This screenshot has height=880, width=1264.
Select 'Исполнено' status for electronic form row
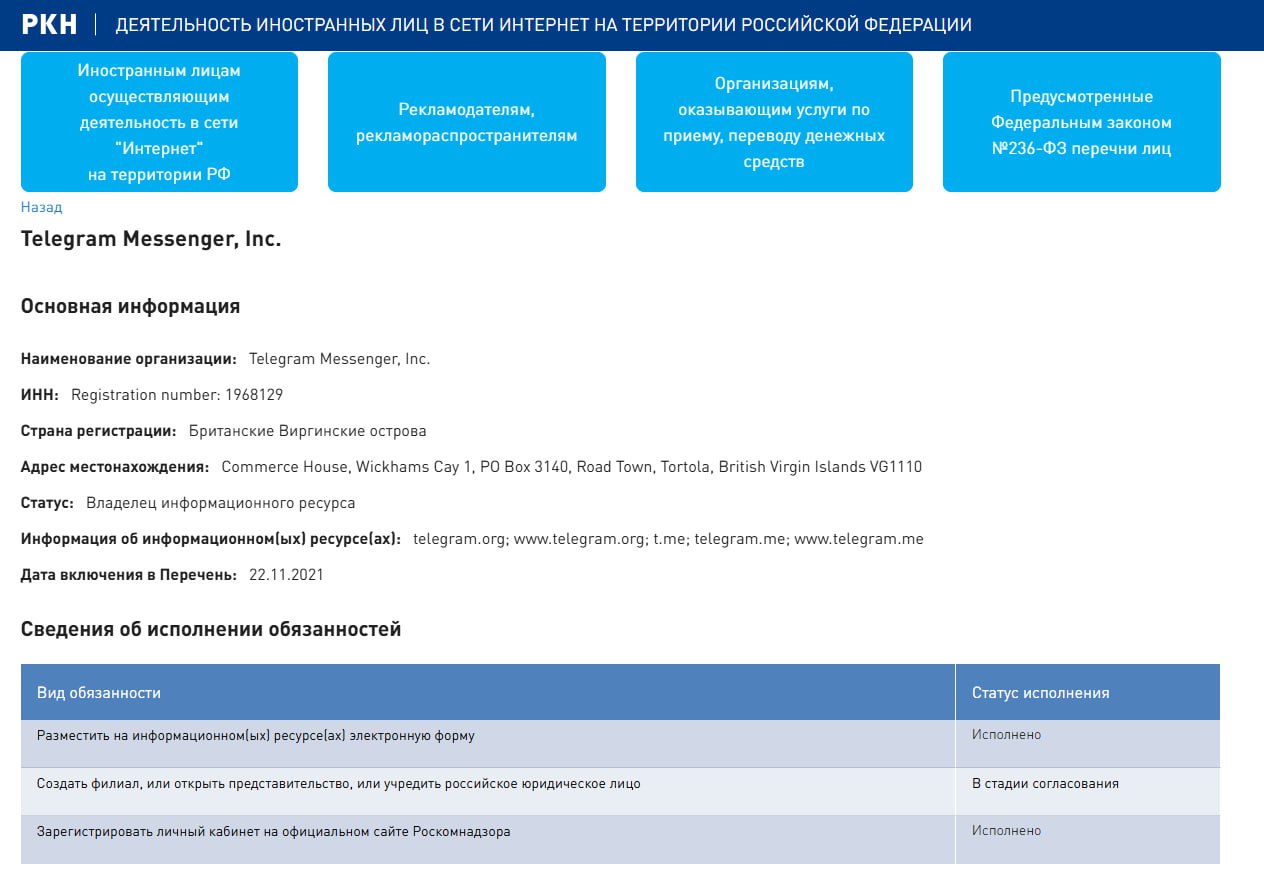click(1088, 744)
